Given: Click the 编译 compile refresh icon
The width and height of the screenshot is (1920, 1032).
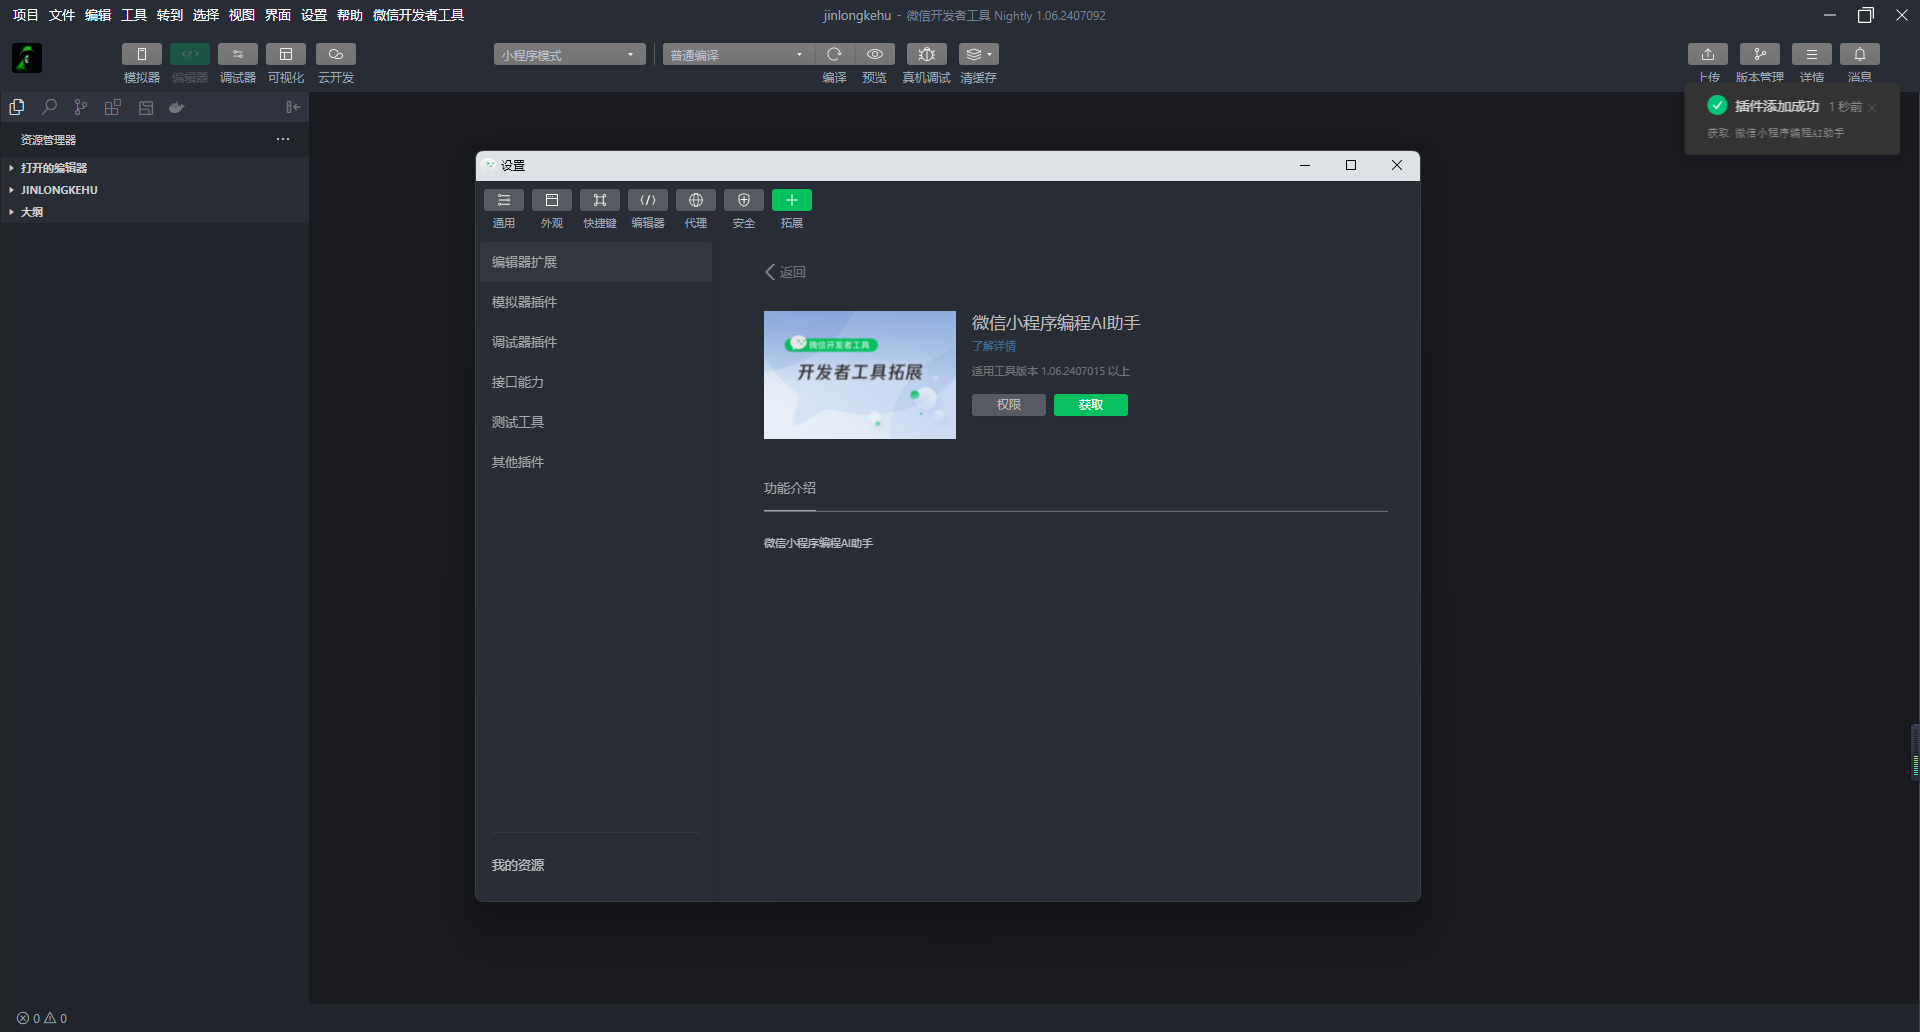Looking at the screenshot, I should [834, 54].
